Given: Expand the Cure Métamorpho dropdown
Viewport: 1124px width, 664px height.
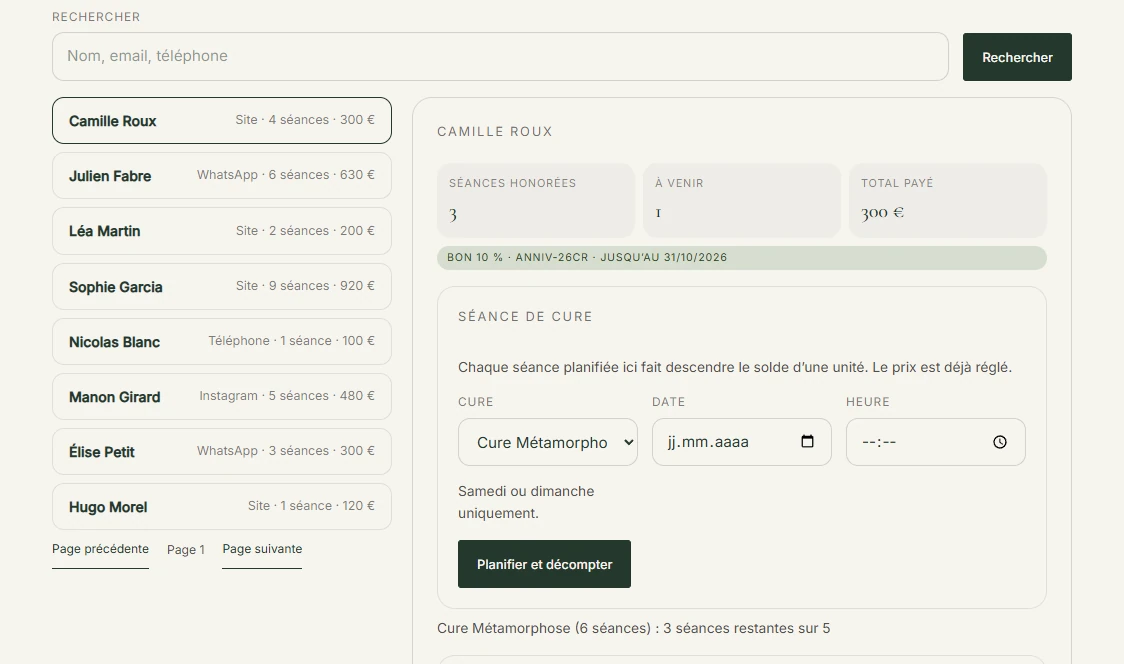Looking at the screenshot, I should click(548, 442).
